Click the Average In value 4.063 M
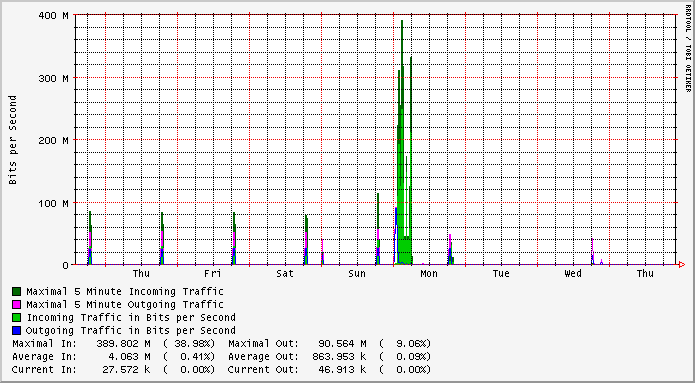This screenshot has height=383, width=695. point(129,356)
